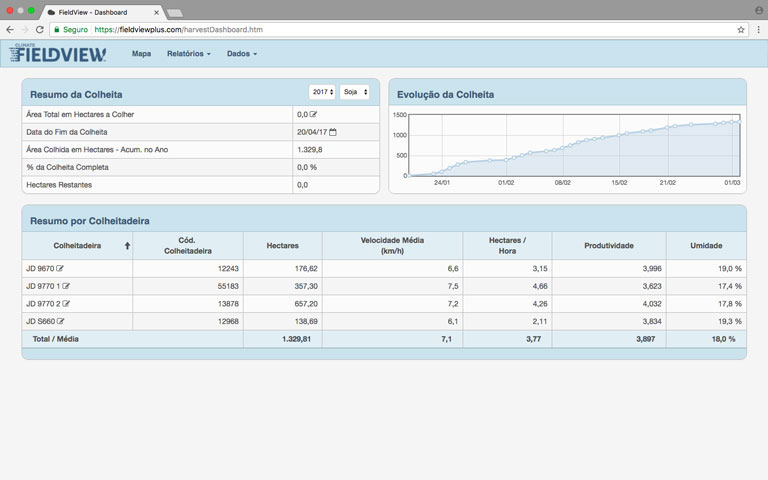This screenshot has width=768, height=480.
Task: Edit the JD S660 harvester name icon
Action: pos(60,321)
